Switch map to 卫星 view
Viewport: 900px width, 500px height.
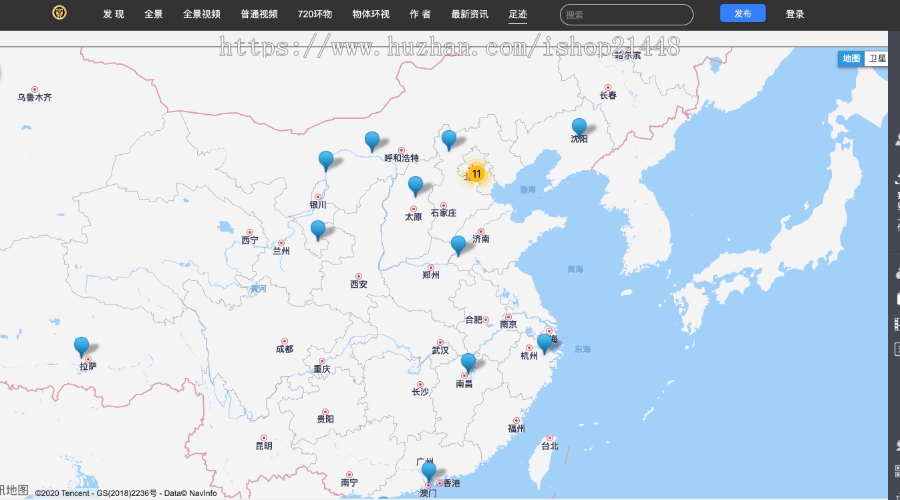pyautogui.click(x=876, y=58)
